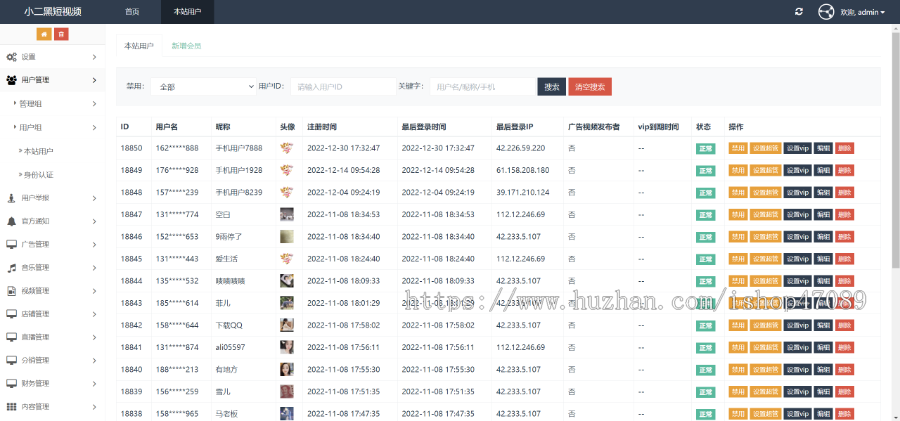
Task: Open 身份认证 item in the sidebar
Action: point(37,175)
